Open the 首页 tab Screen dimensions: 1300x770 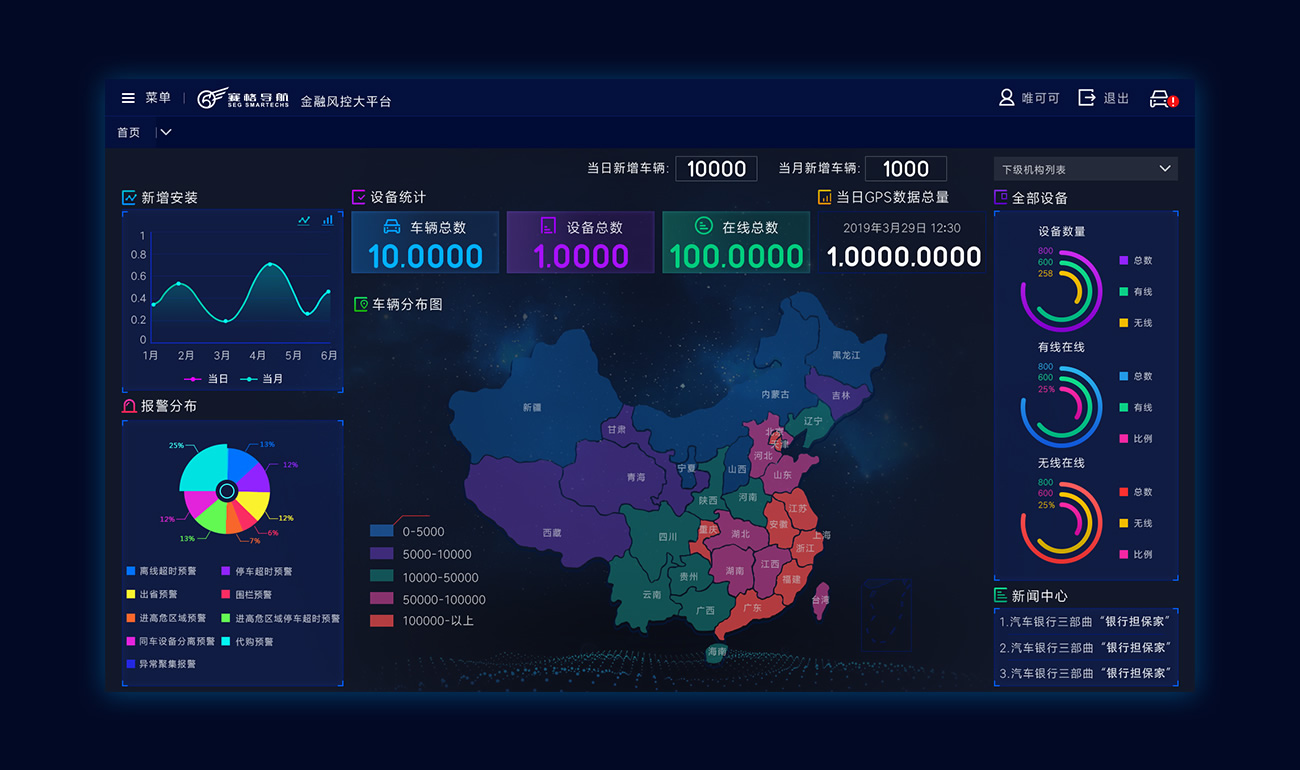[129, 132]
